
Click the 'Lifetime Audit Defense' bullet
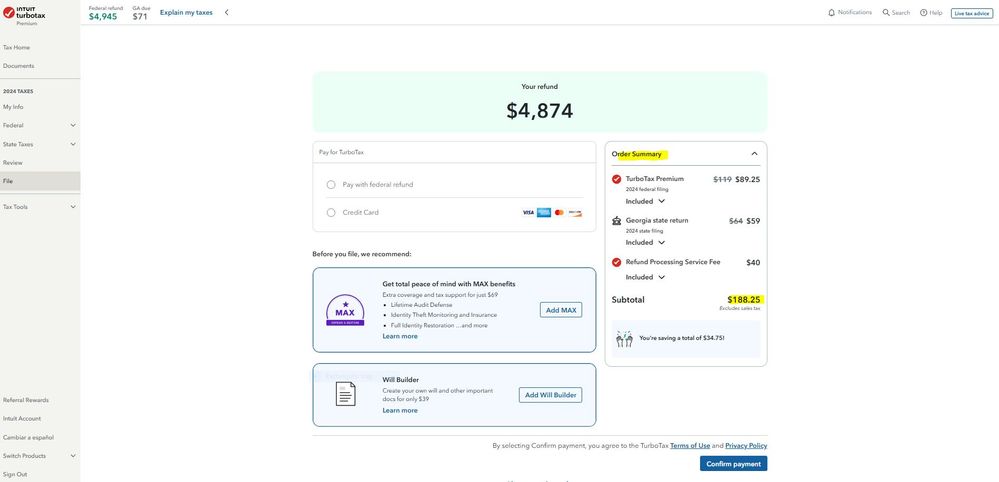point(422,305)
